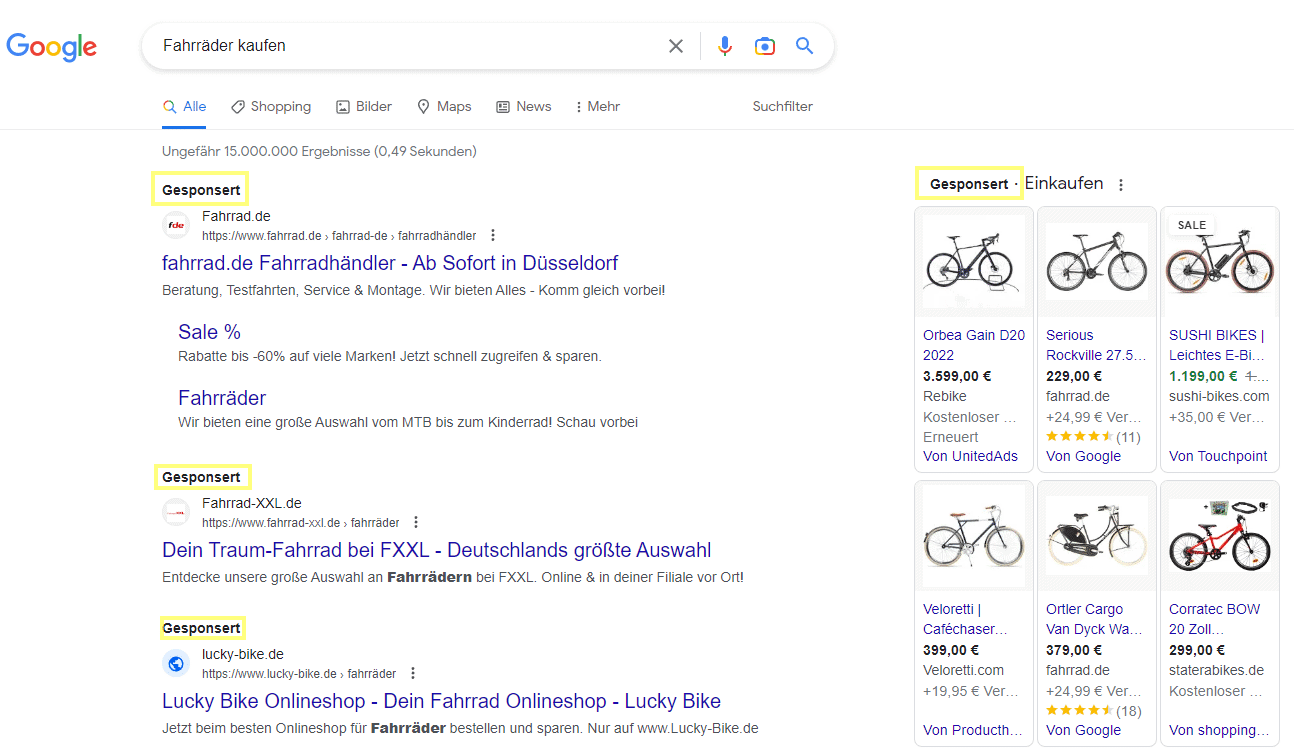Screen dimensions: 1294x752
Task: Click star rating with 18 reviews
Action: click(x=1093, y=711)
